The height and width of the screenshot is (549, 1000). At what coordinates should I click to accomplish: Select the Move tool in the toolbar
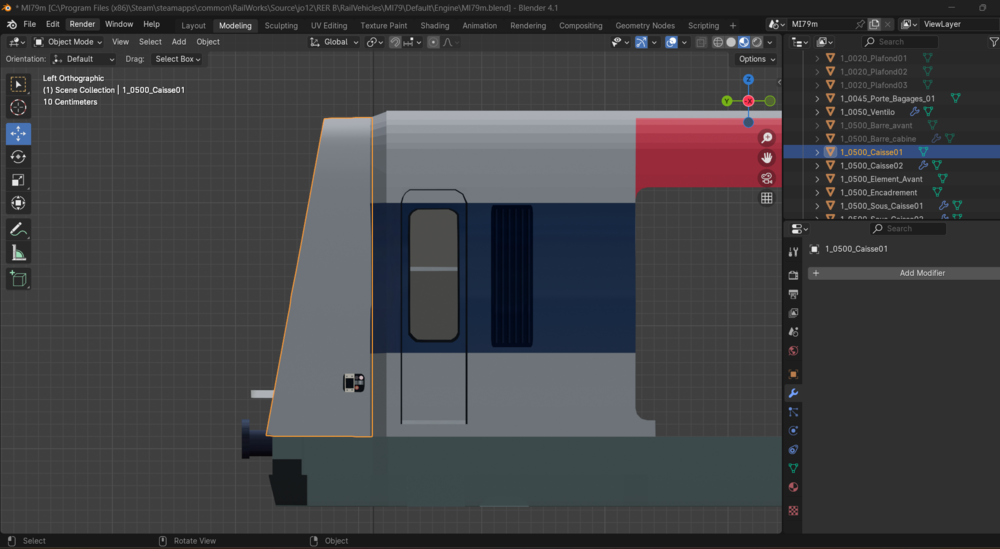[18, 134]
